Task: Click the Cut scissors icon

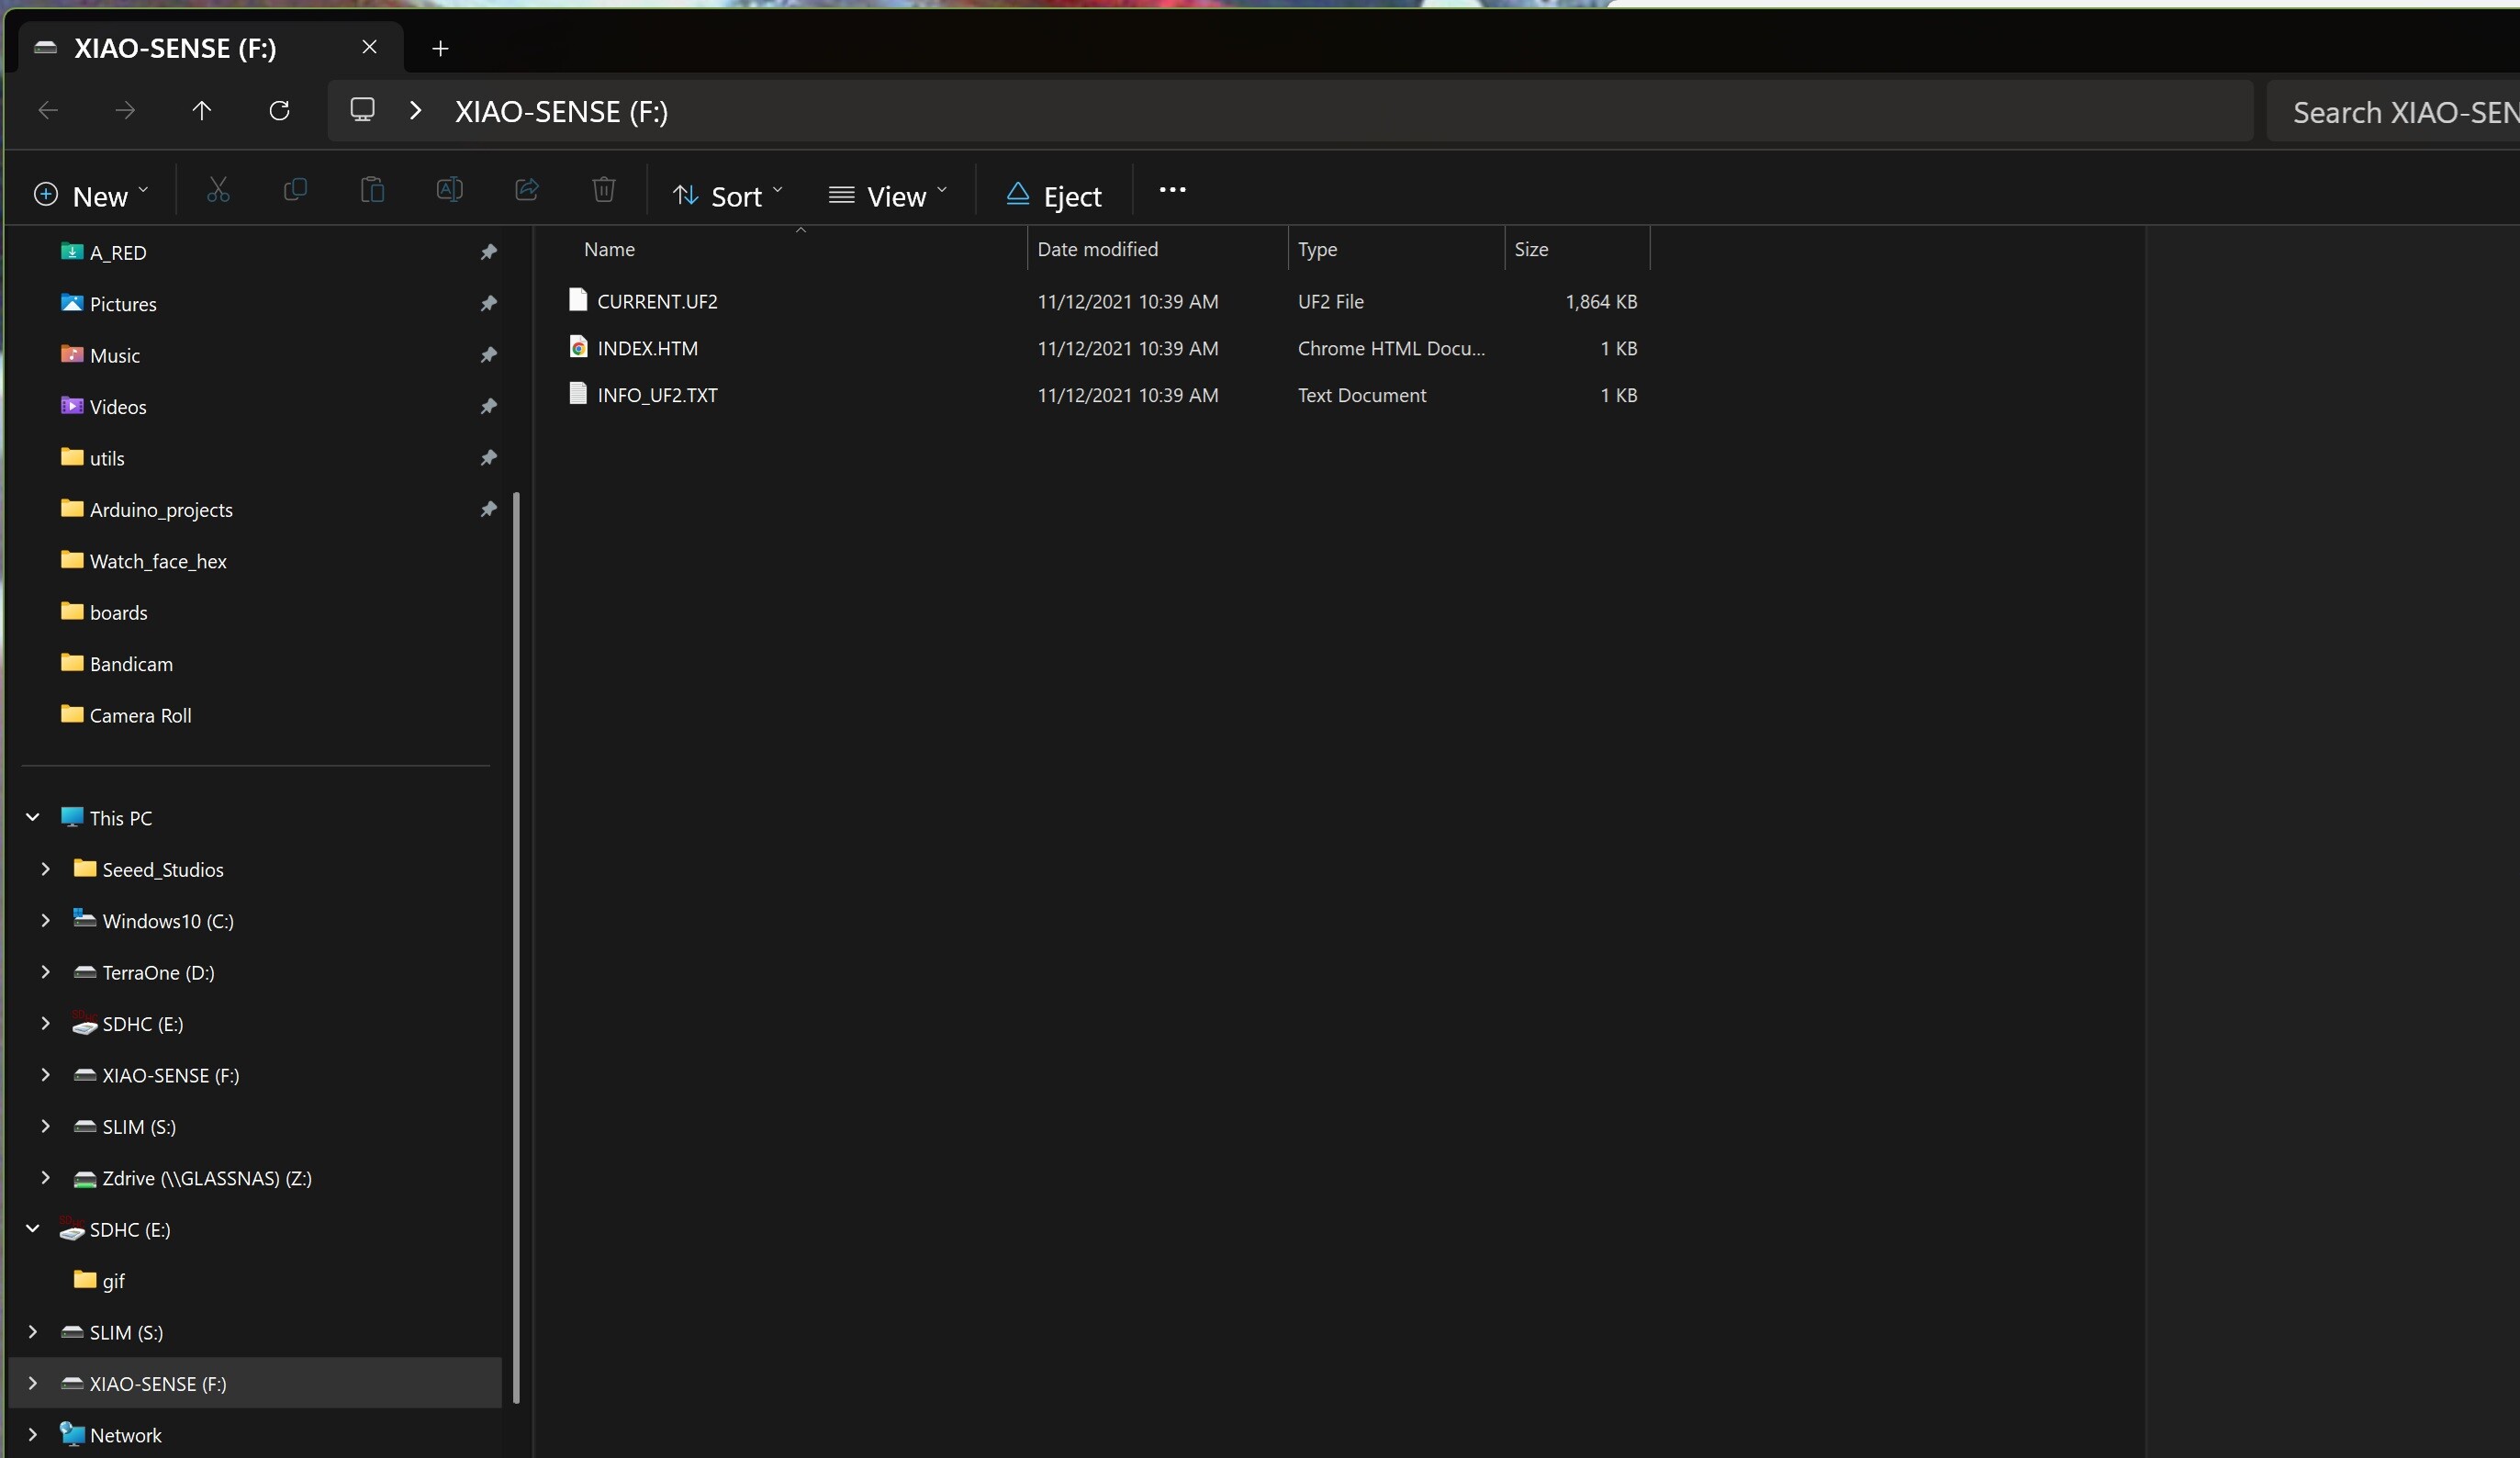Action: (x=218, y=190)
